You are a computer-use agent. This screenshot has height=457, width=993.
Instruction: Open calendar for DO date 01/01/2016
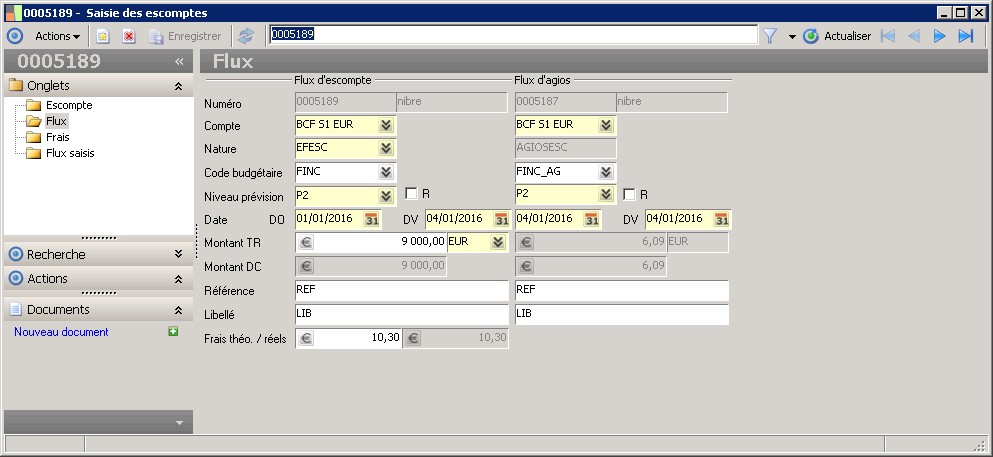tap(372, 220)
